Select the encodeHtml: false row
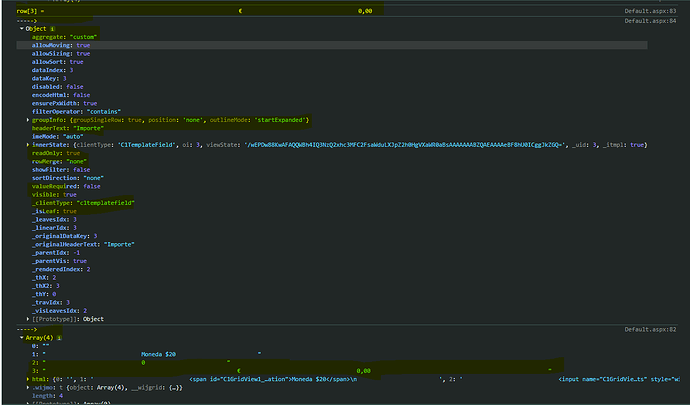Screen dimensions: 690x405 (x=61, y=95)
